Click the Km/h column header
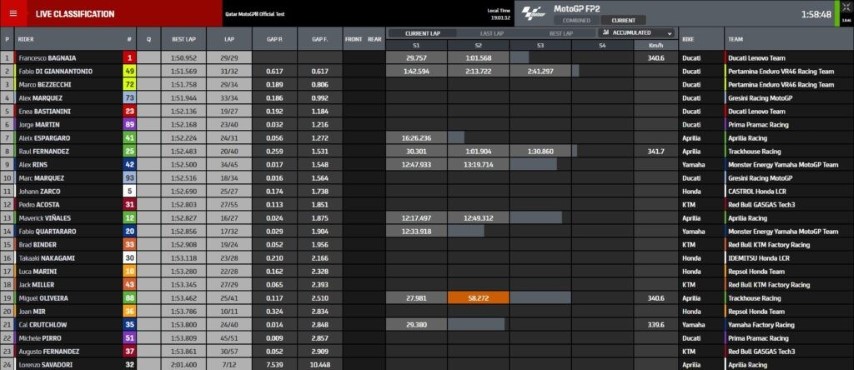This screenshot has height=370, width=854. coord(655,46)
